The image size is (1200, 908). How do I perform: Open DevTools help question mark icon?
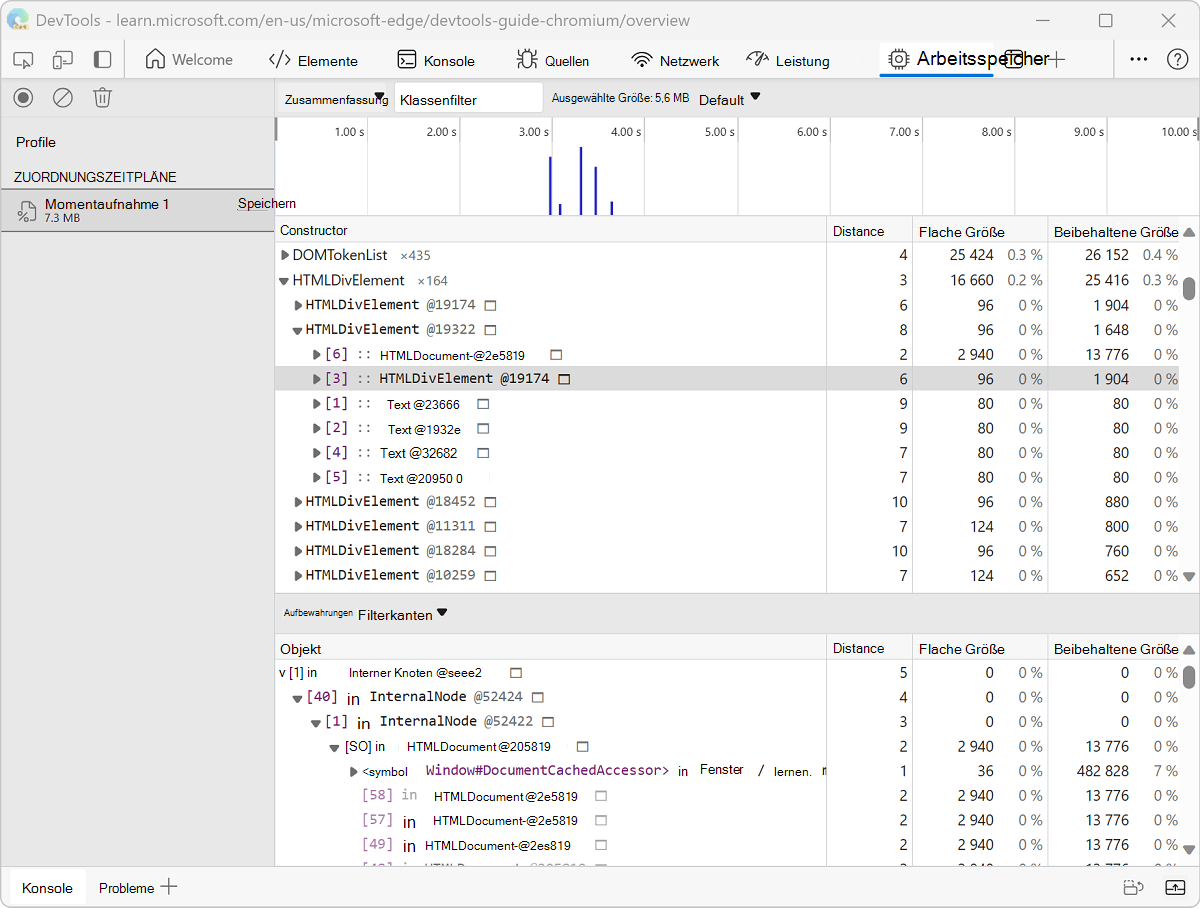(1177, 60)
